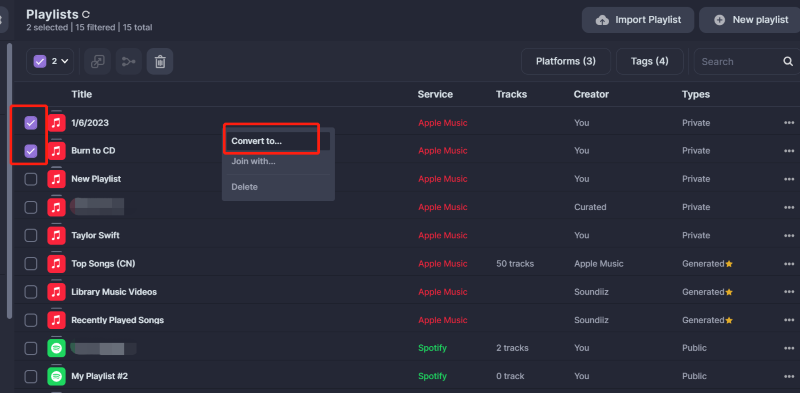The image size is (800, 393).
Task: Click the vertical scrollbar on left side
Action: (x=9, y=181)
